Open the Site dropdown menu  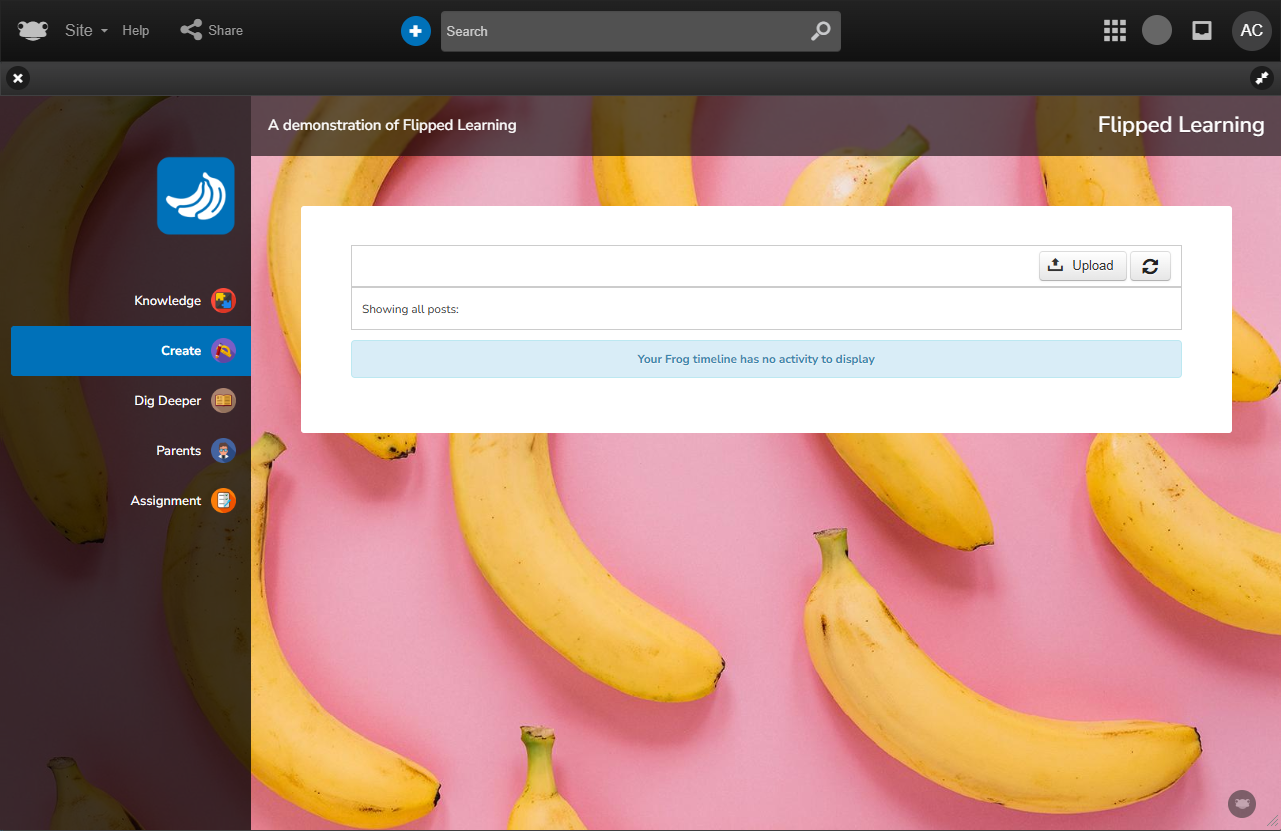coord(85,31)
